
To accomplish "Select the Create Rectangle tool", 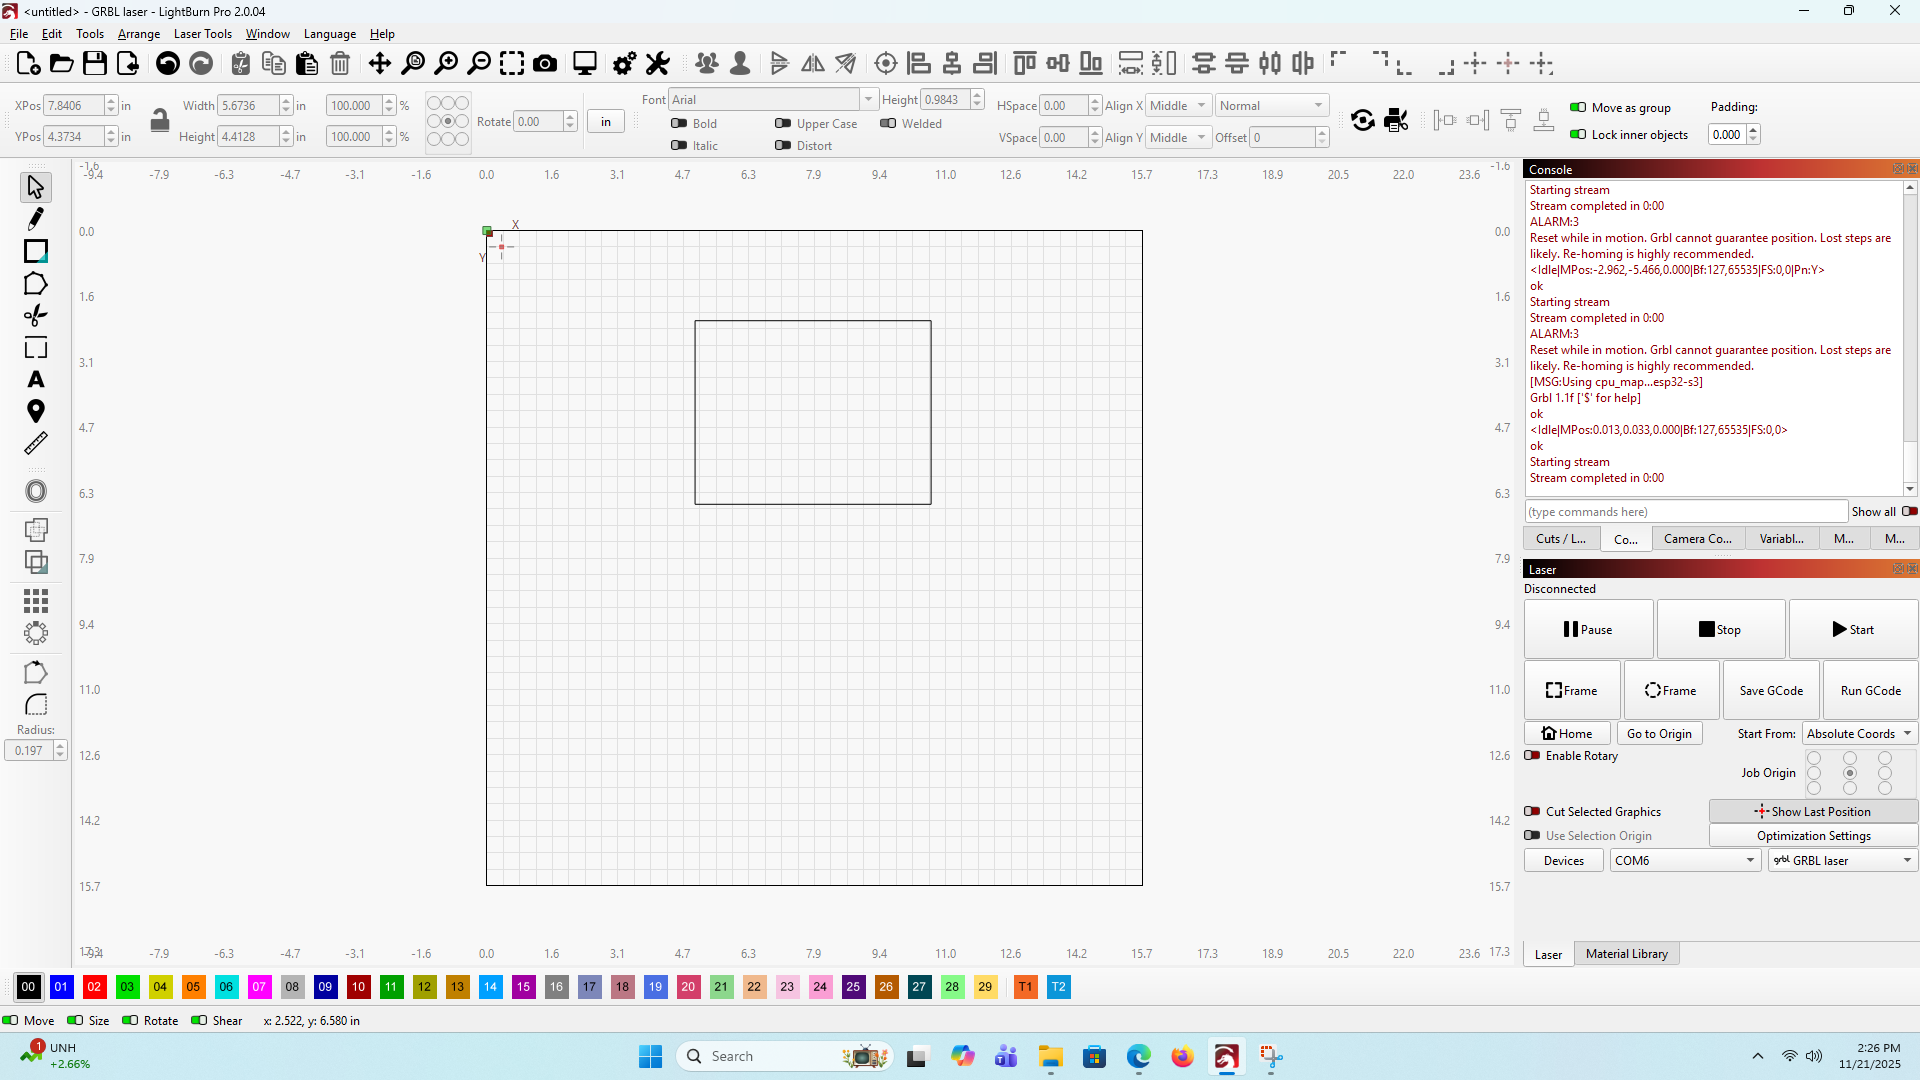I will tap(36, 251).
